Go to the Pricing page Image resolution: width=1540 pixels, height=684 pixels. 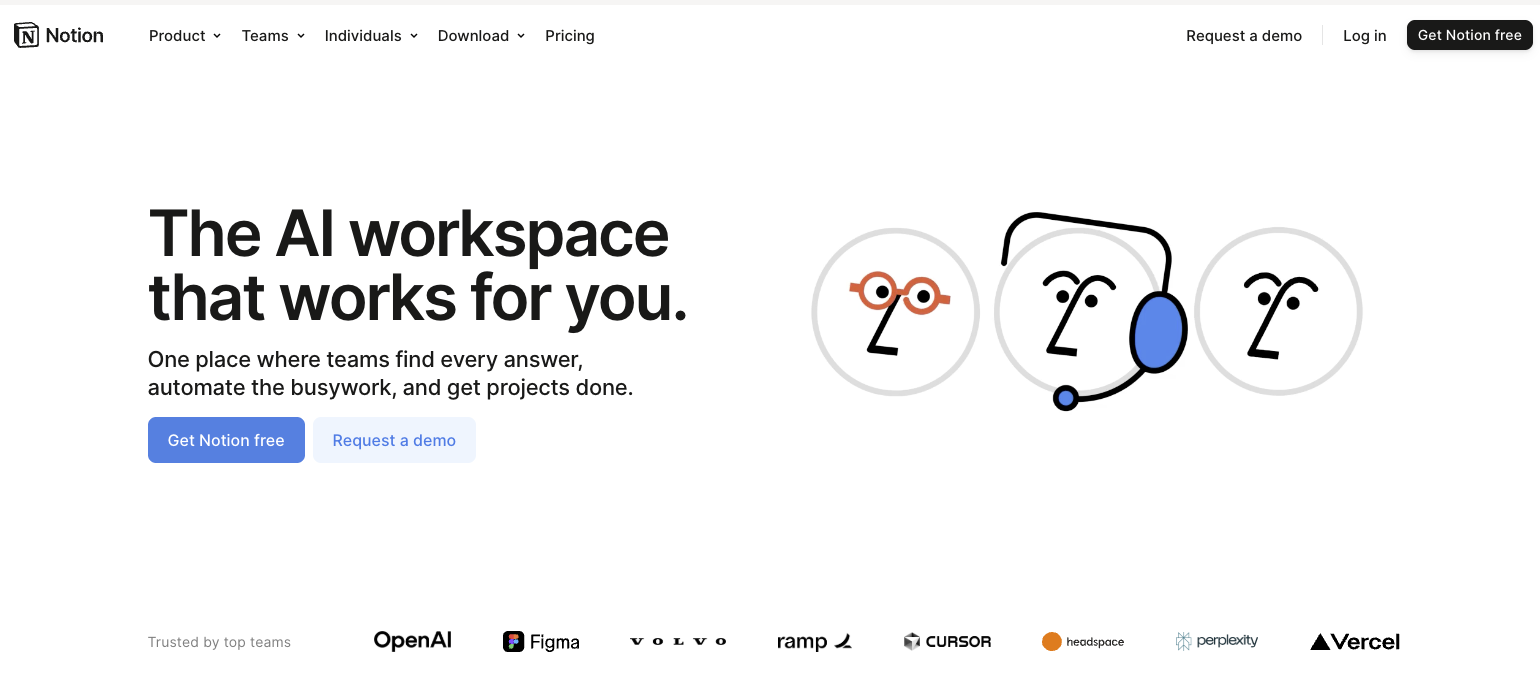tap(570, 36)
